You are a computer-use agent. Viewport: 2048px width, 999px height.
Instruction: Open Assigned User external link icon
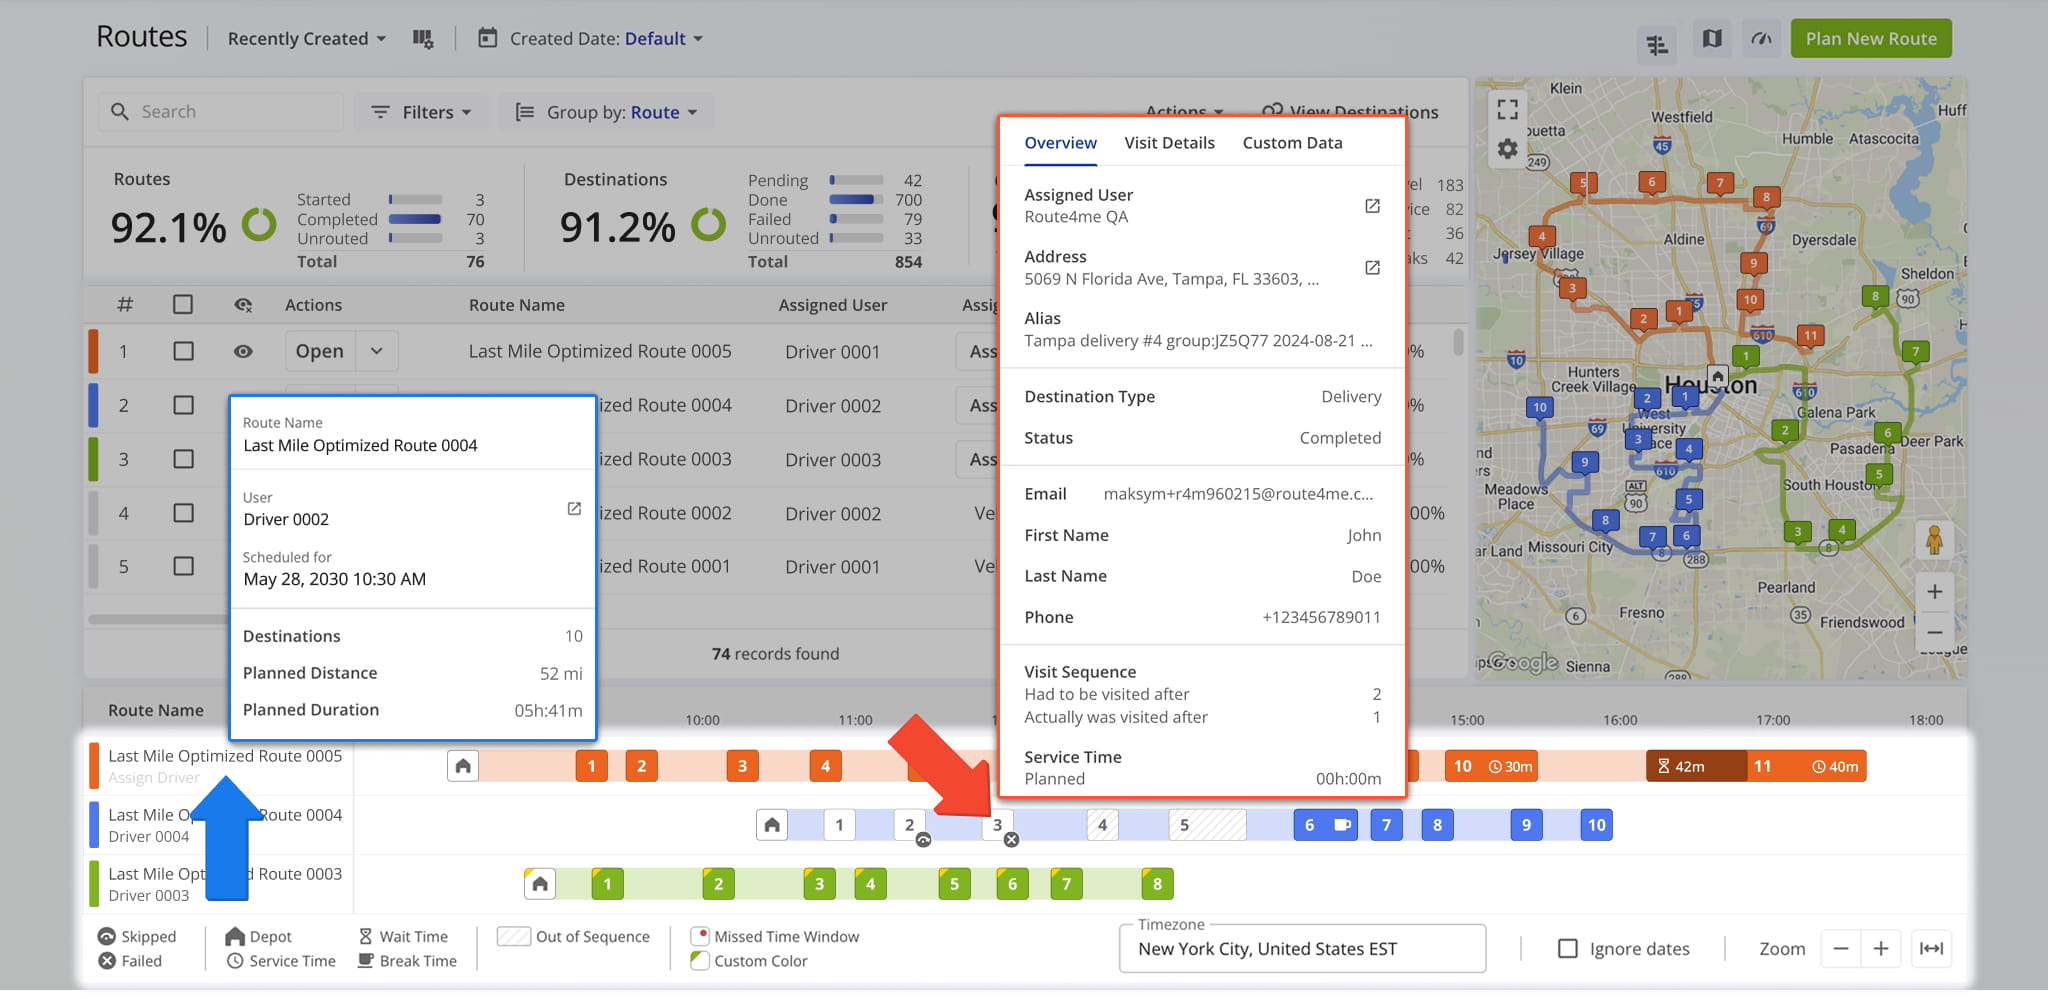pos(1372,206)
